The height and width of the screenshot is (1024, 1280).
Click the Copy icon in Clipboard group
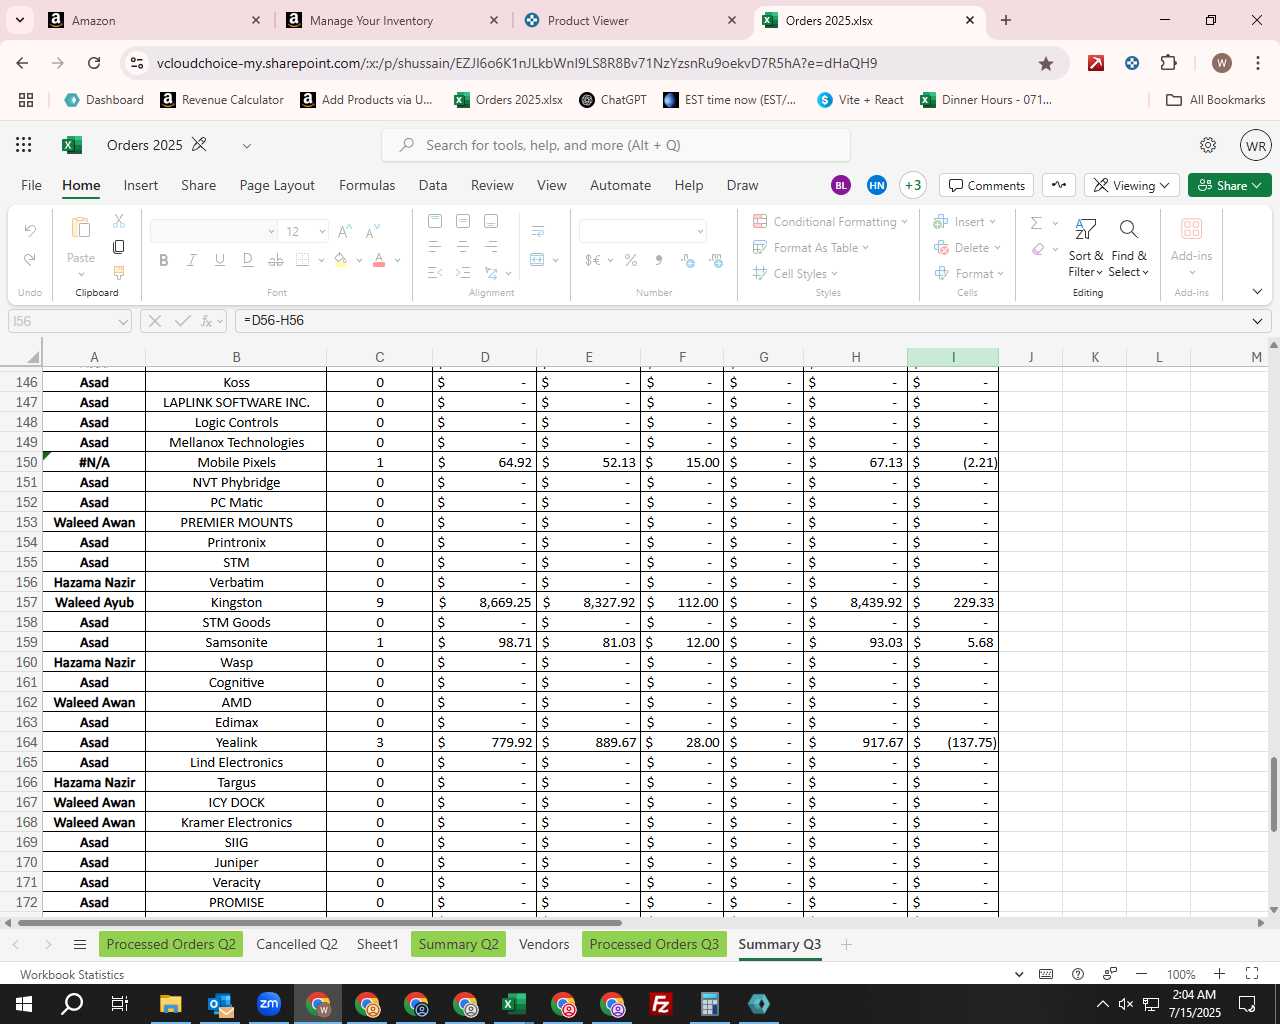click(x=118, y=246)
